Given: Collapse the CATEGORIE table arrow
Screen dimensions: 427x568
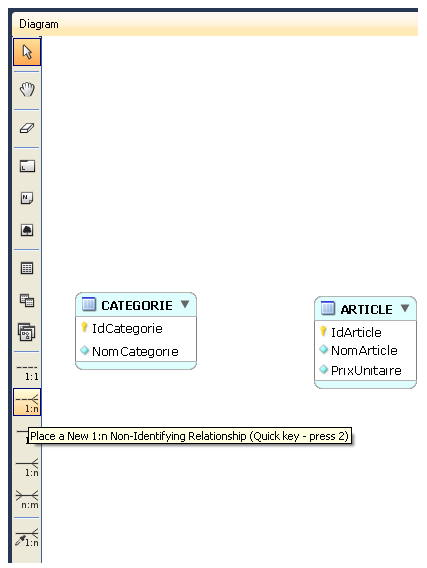Looking at the screenshot, I should [185, 304].
